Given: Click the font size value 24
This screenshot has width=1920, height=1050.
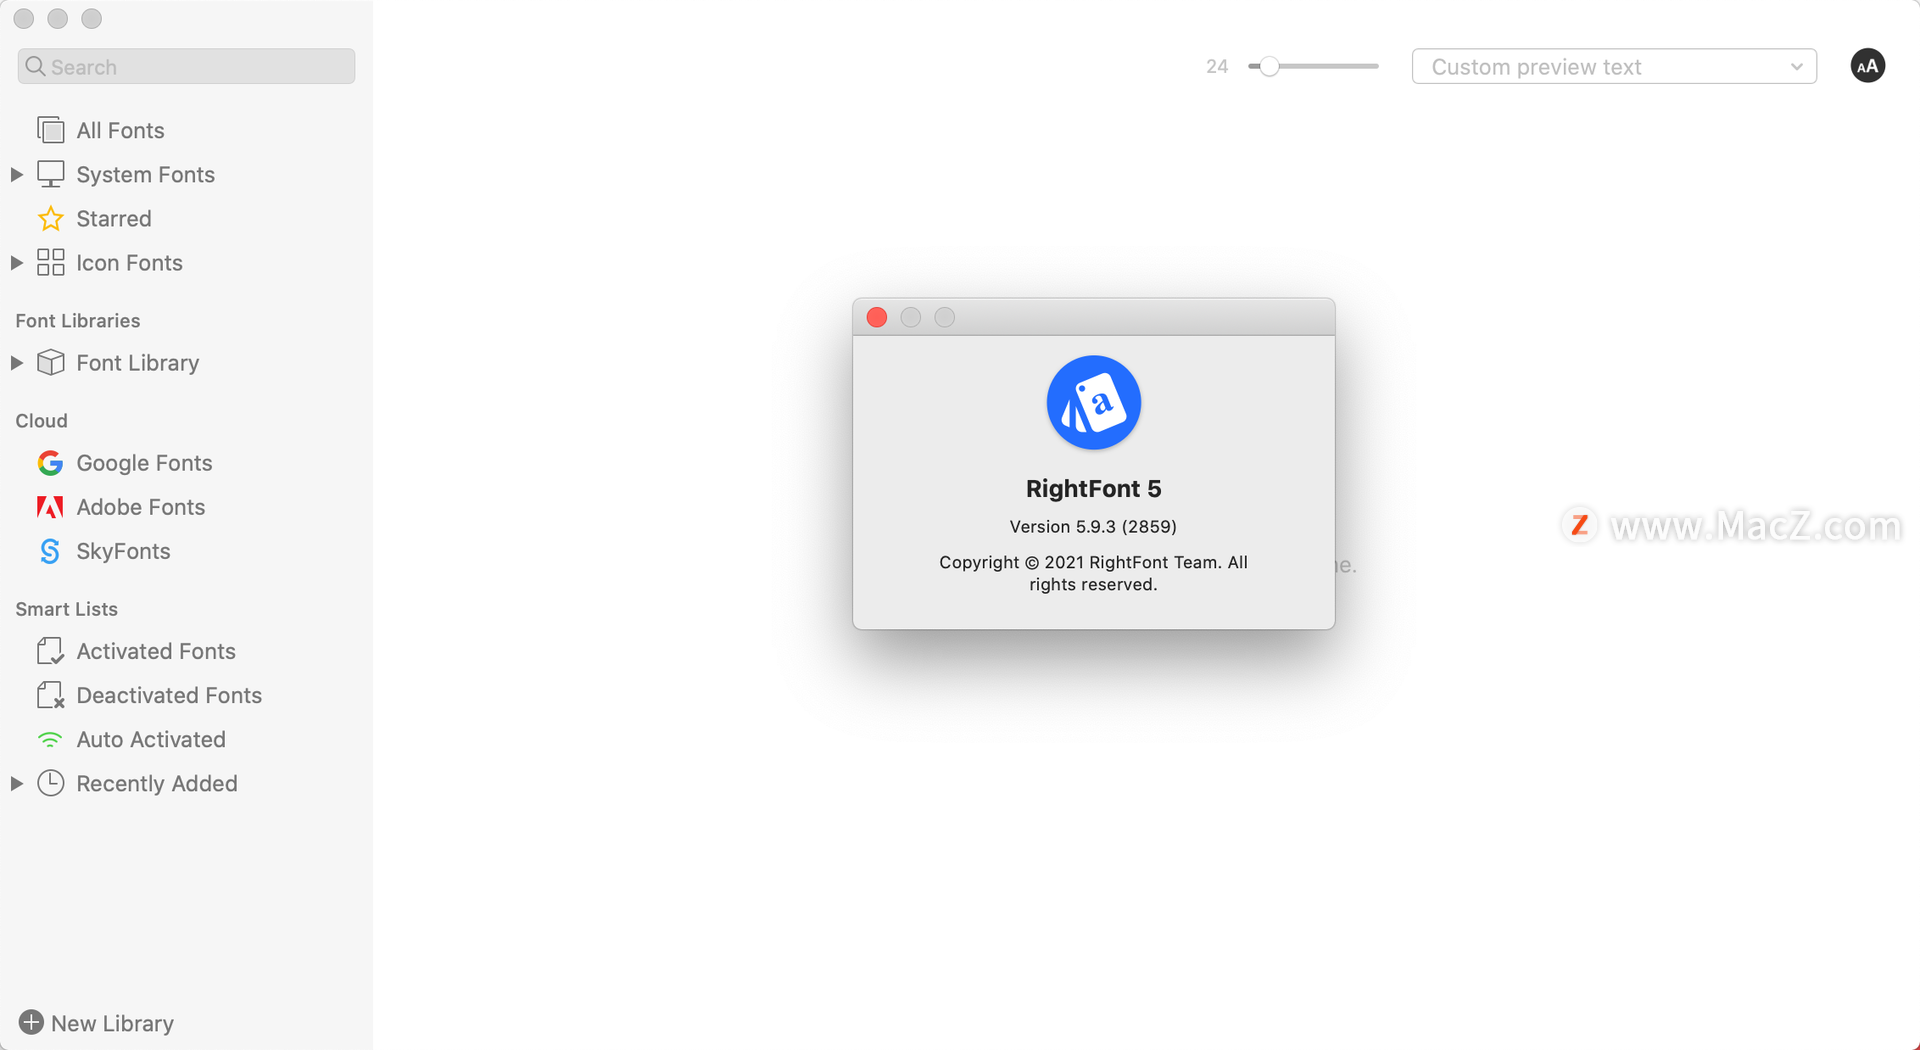Looking at the screenshot, I should [1216, 66].
